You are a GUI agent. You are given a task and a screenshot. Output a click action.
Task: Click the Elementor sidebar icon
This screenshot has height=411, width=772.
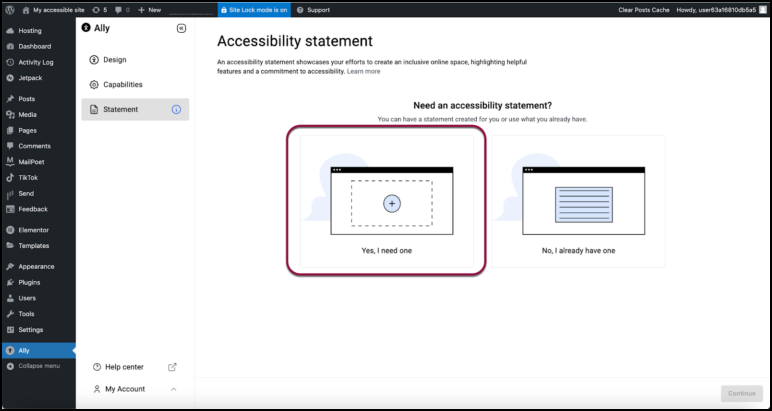pos(10,230)
